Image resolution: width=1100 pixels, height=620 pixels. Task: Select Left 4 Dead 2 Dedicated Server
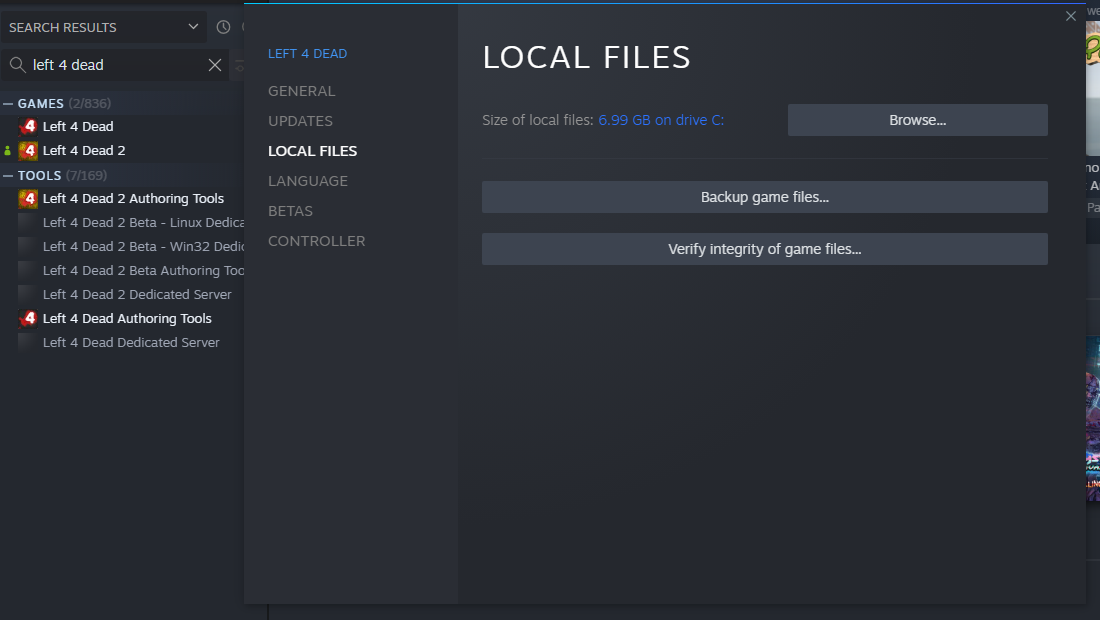(x=137, y=295)
